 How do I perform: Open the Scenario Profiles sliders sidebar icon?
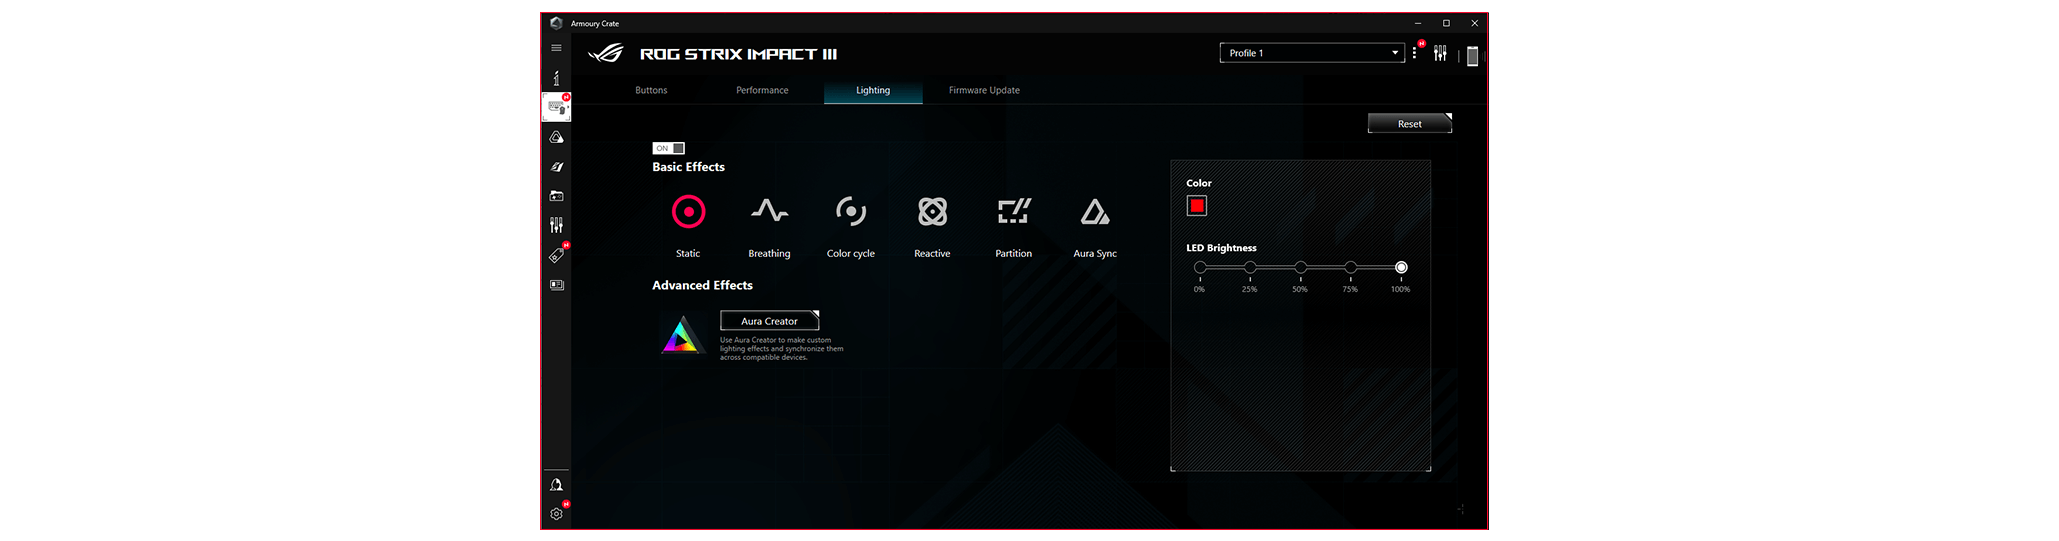[556, 226]
